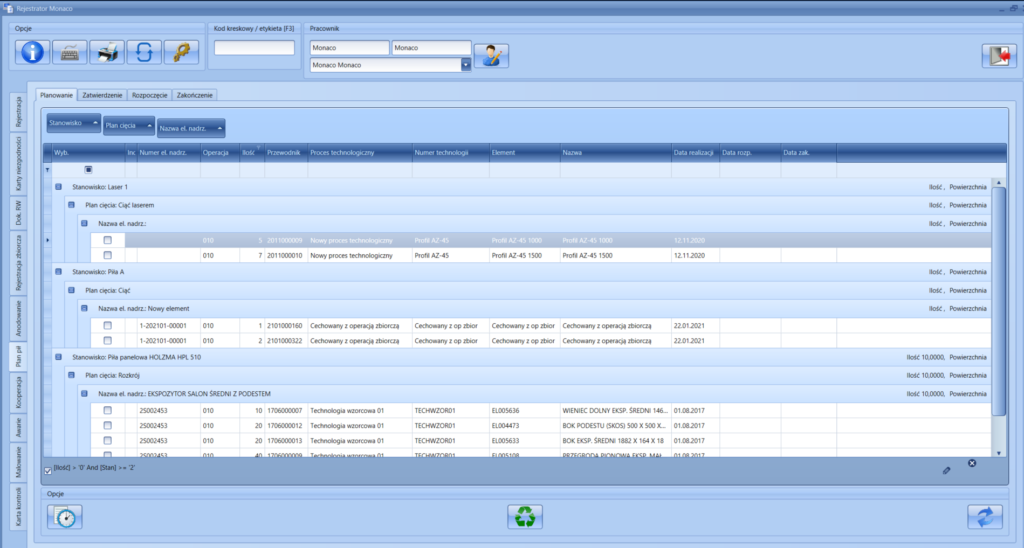The image size is (1024, 548).
Task: Click the Stanowisko grouping button
Action: click(73, 123)
